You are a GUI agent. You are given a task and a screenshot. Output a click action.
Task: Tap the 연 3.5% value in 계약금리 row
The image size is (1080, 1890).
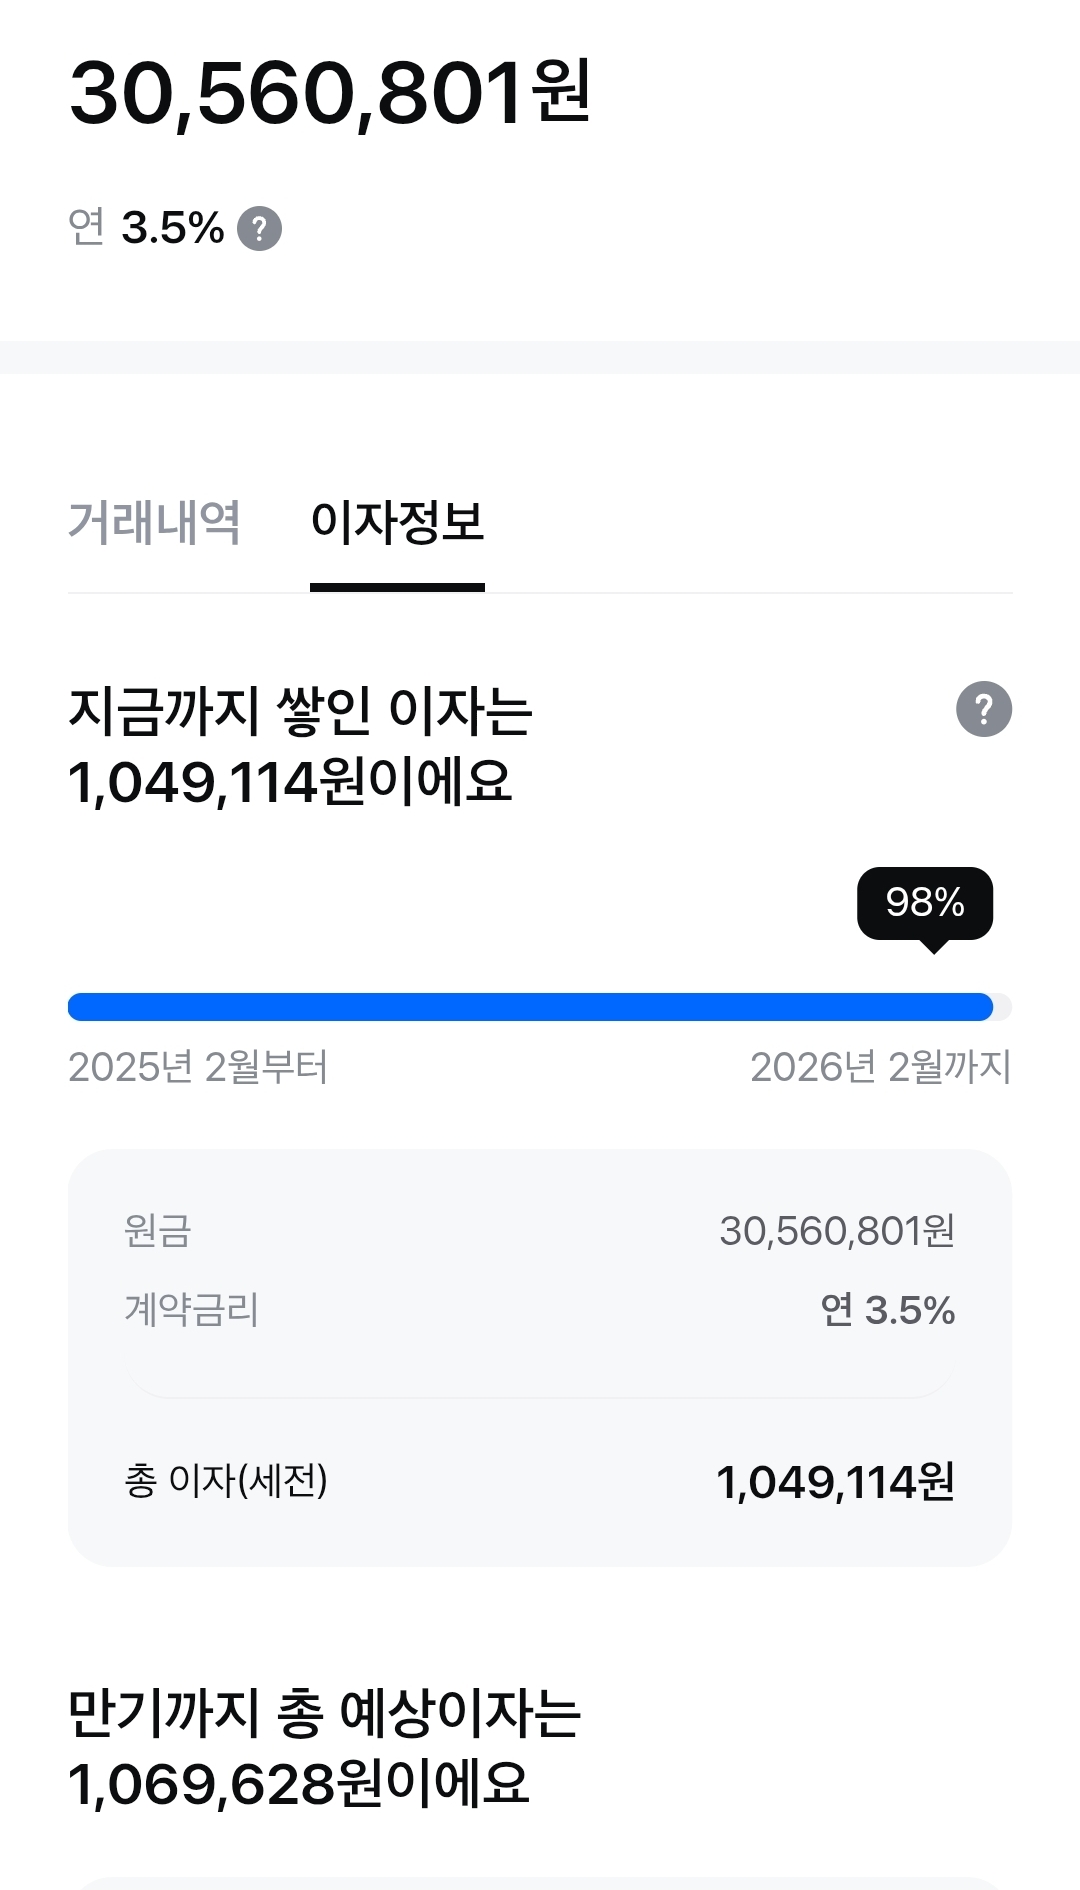pyautogui.click(x=887, y=1310)
